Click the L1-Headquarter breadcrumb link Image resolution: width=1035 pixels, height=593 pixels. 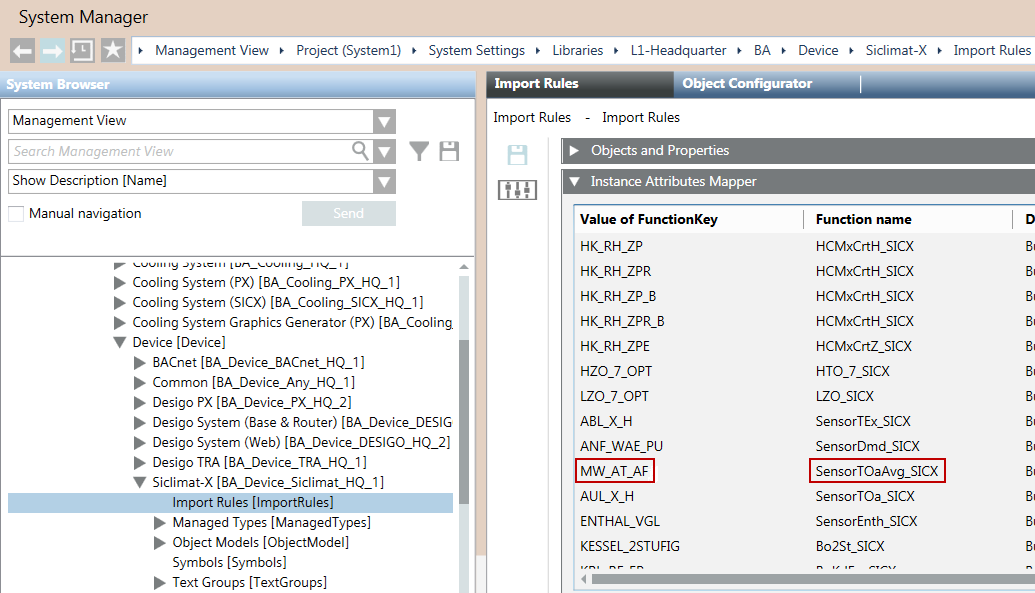click(x=676, y=50)
